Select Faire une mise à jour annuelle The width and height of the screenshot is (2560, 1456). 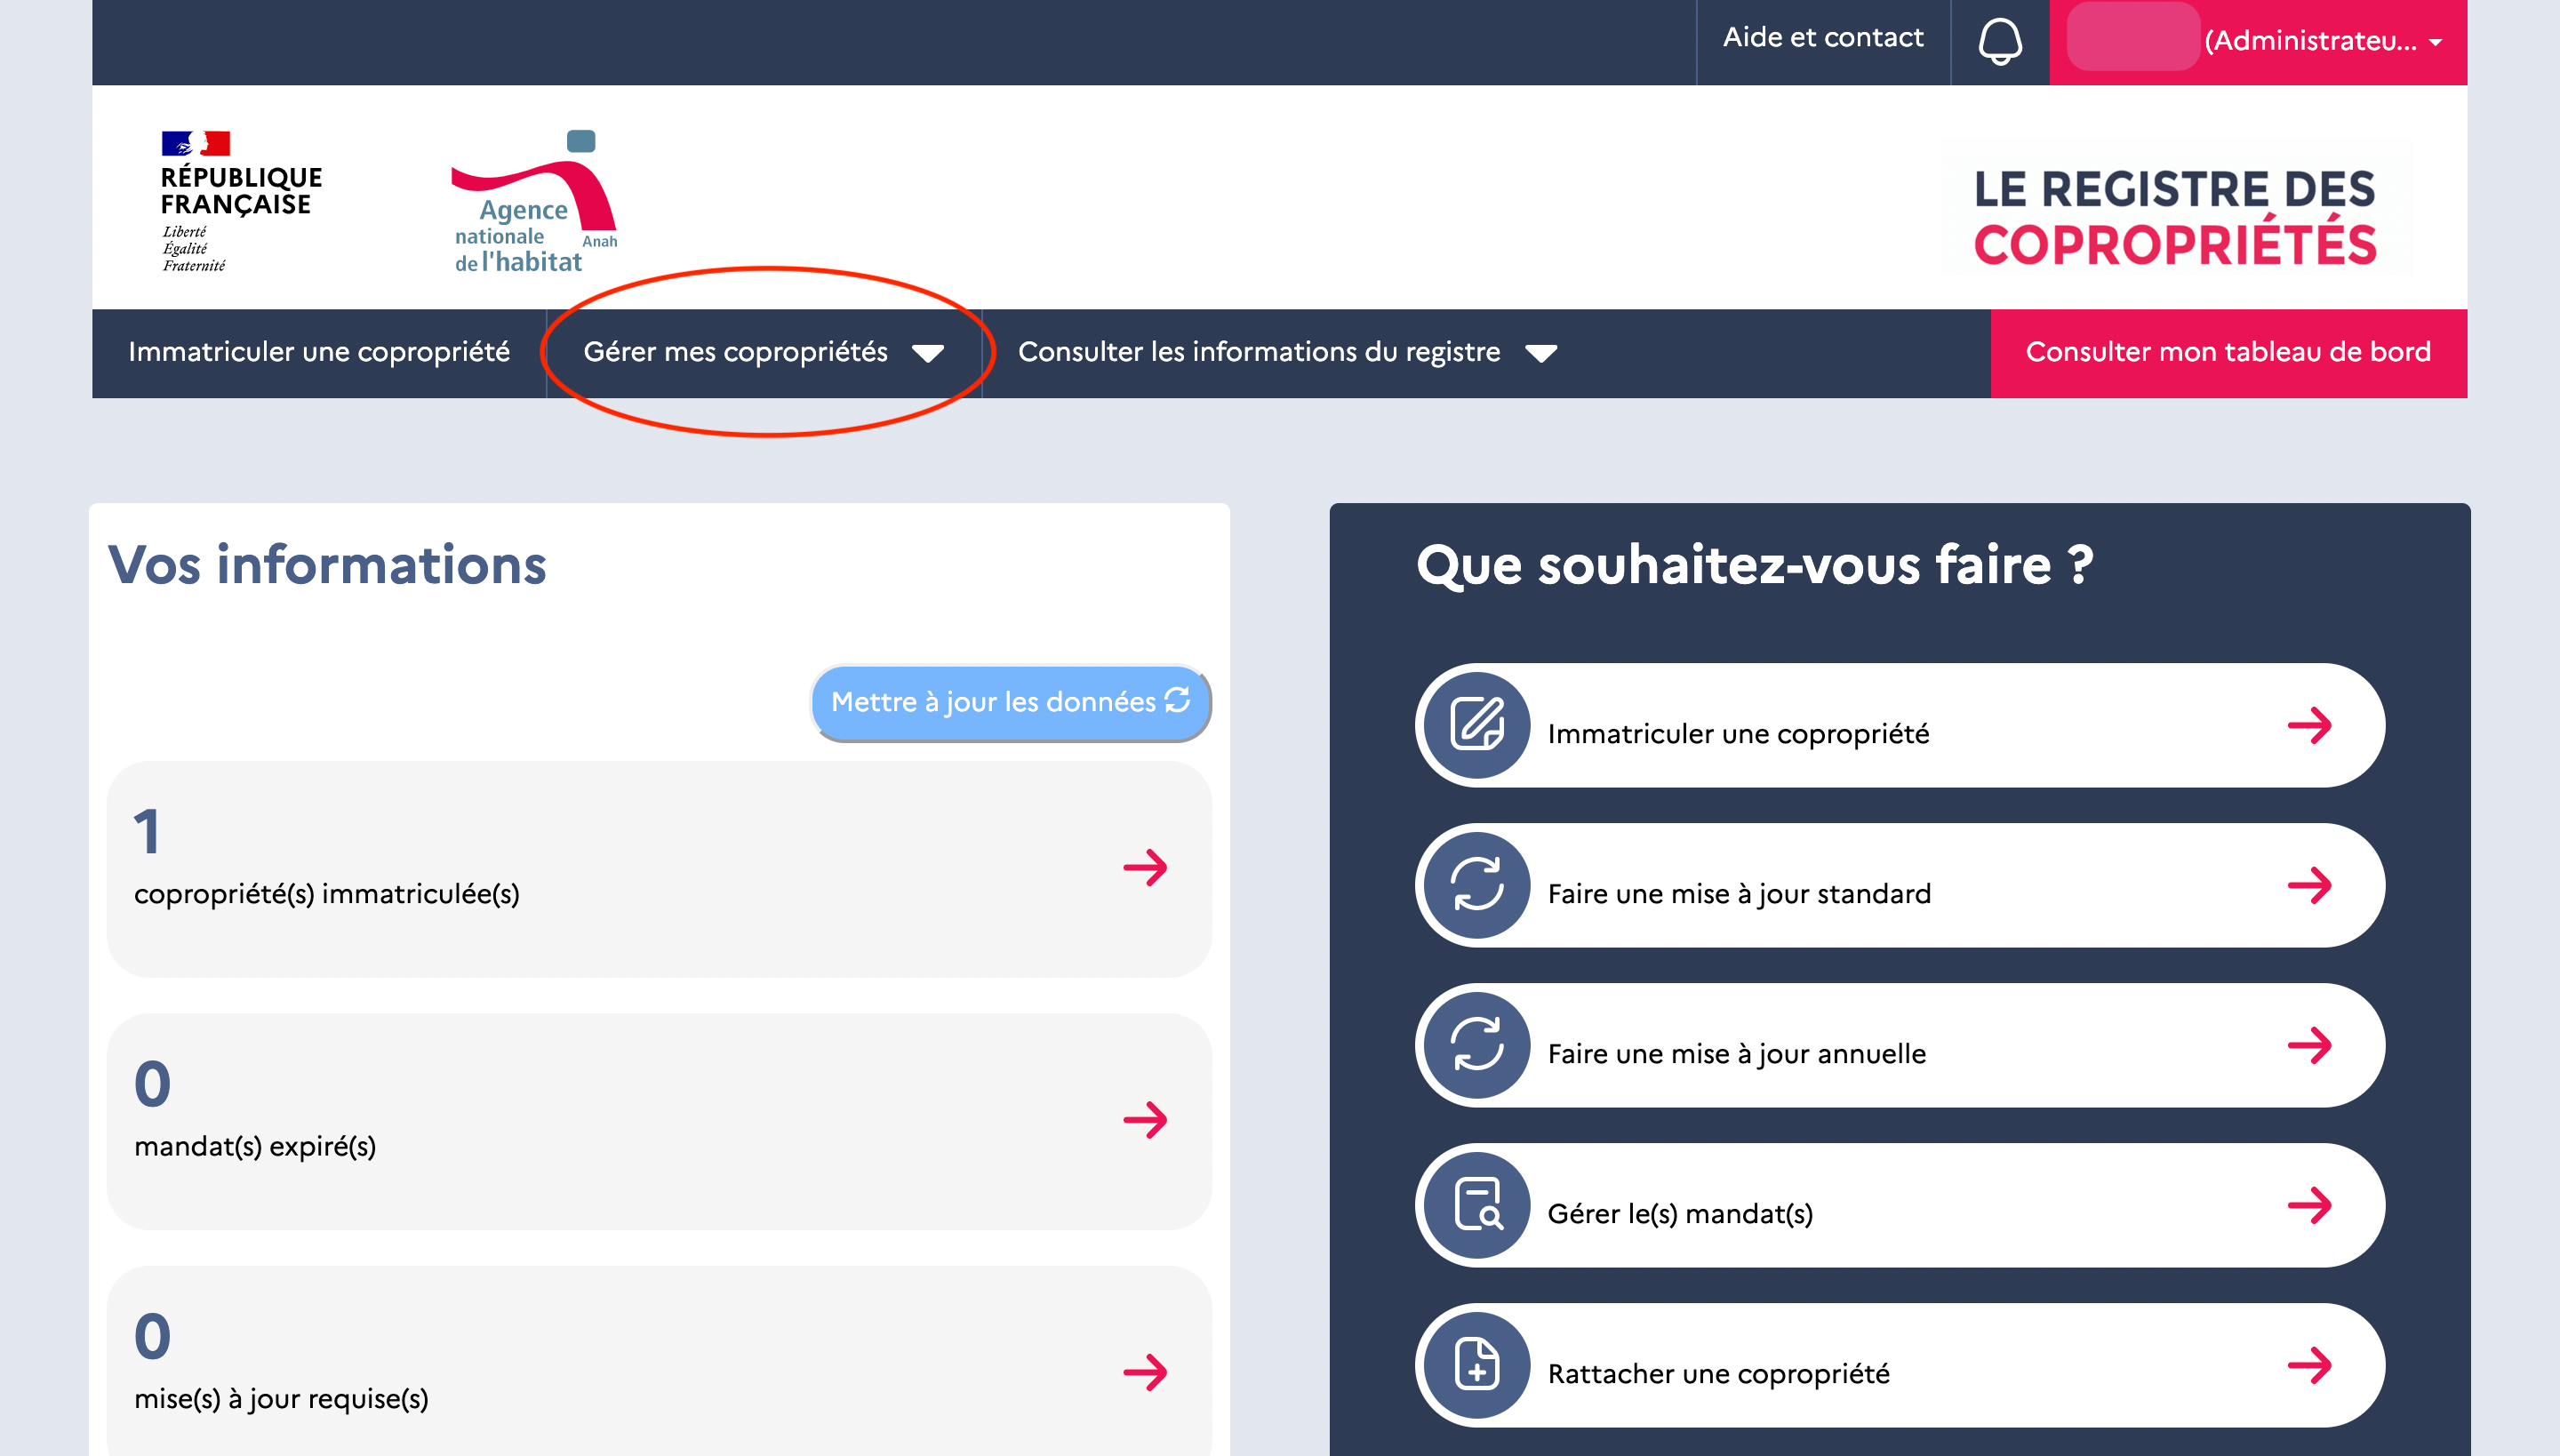pos(1899,1045)
